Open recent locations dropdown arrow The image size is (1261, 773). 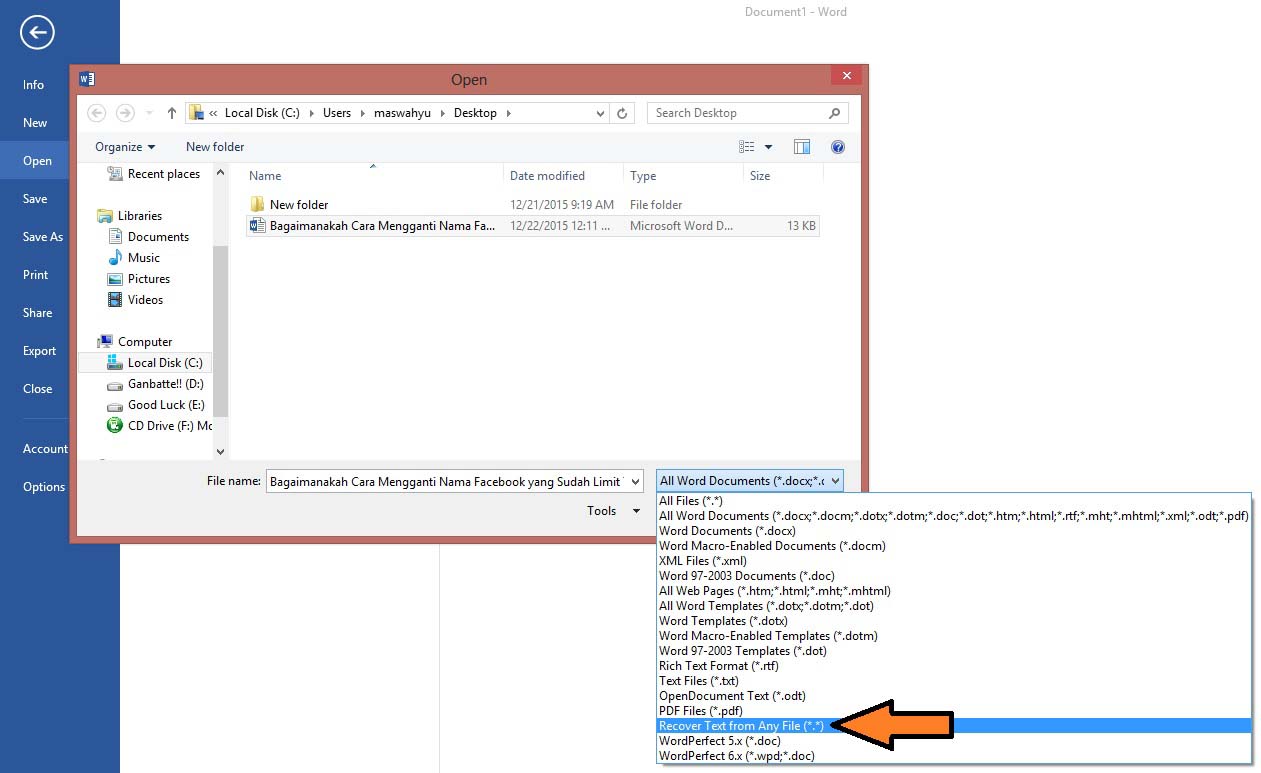[x=150, y=114]
